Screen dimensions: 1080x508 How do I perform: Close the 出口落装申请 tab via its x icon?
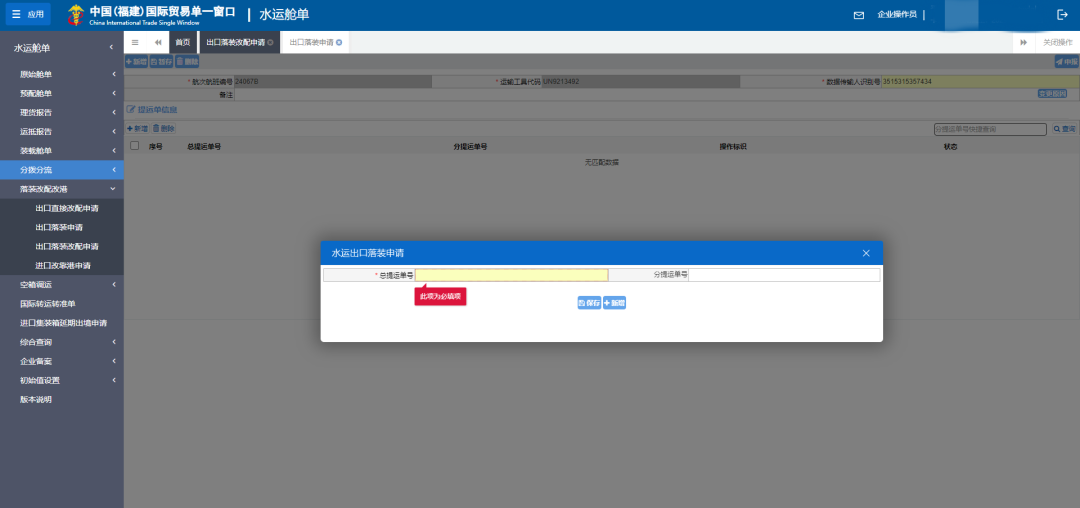pyautogui.click(x=339, y=43)
